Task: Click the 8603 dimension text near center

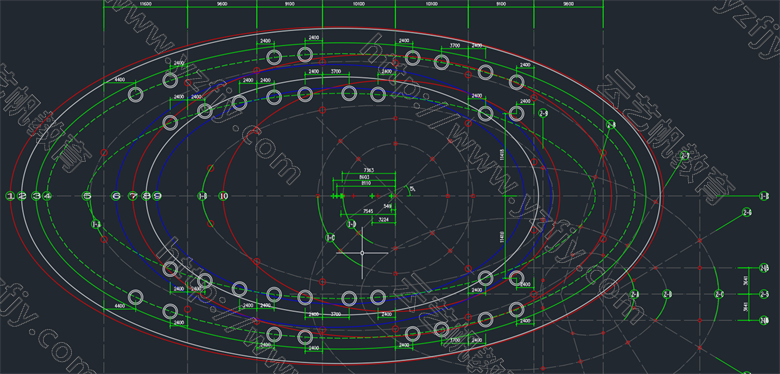Action: pos(364,177)
